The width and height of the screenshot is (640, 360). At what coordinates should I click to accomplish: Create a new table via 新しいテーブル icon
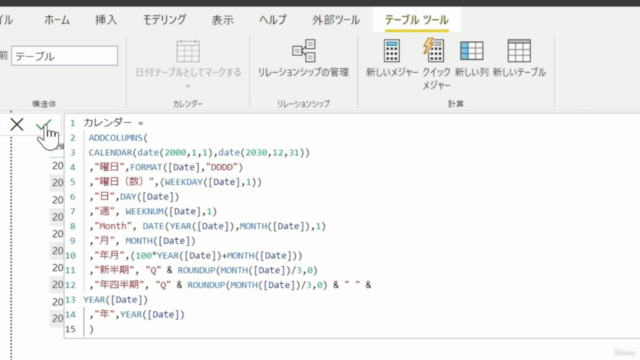(519, 51)
